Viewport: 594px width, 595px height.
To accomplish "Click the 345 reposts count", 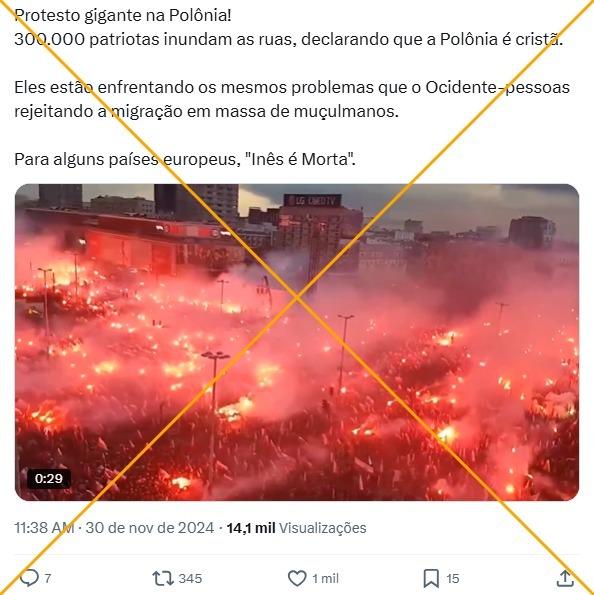I will pyautogui.click(x=190, y=579).
